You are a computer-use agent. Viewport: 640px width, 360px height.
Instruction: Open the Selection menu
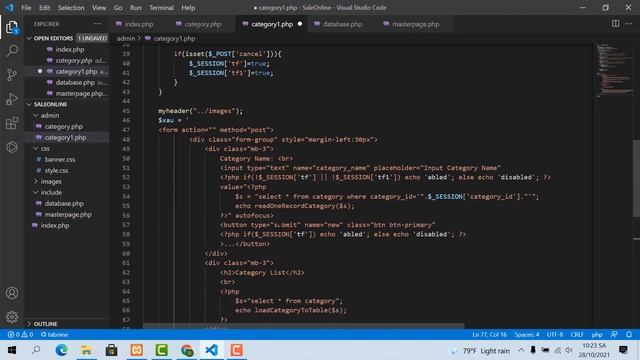click(x=71, y=8)
